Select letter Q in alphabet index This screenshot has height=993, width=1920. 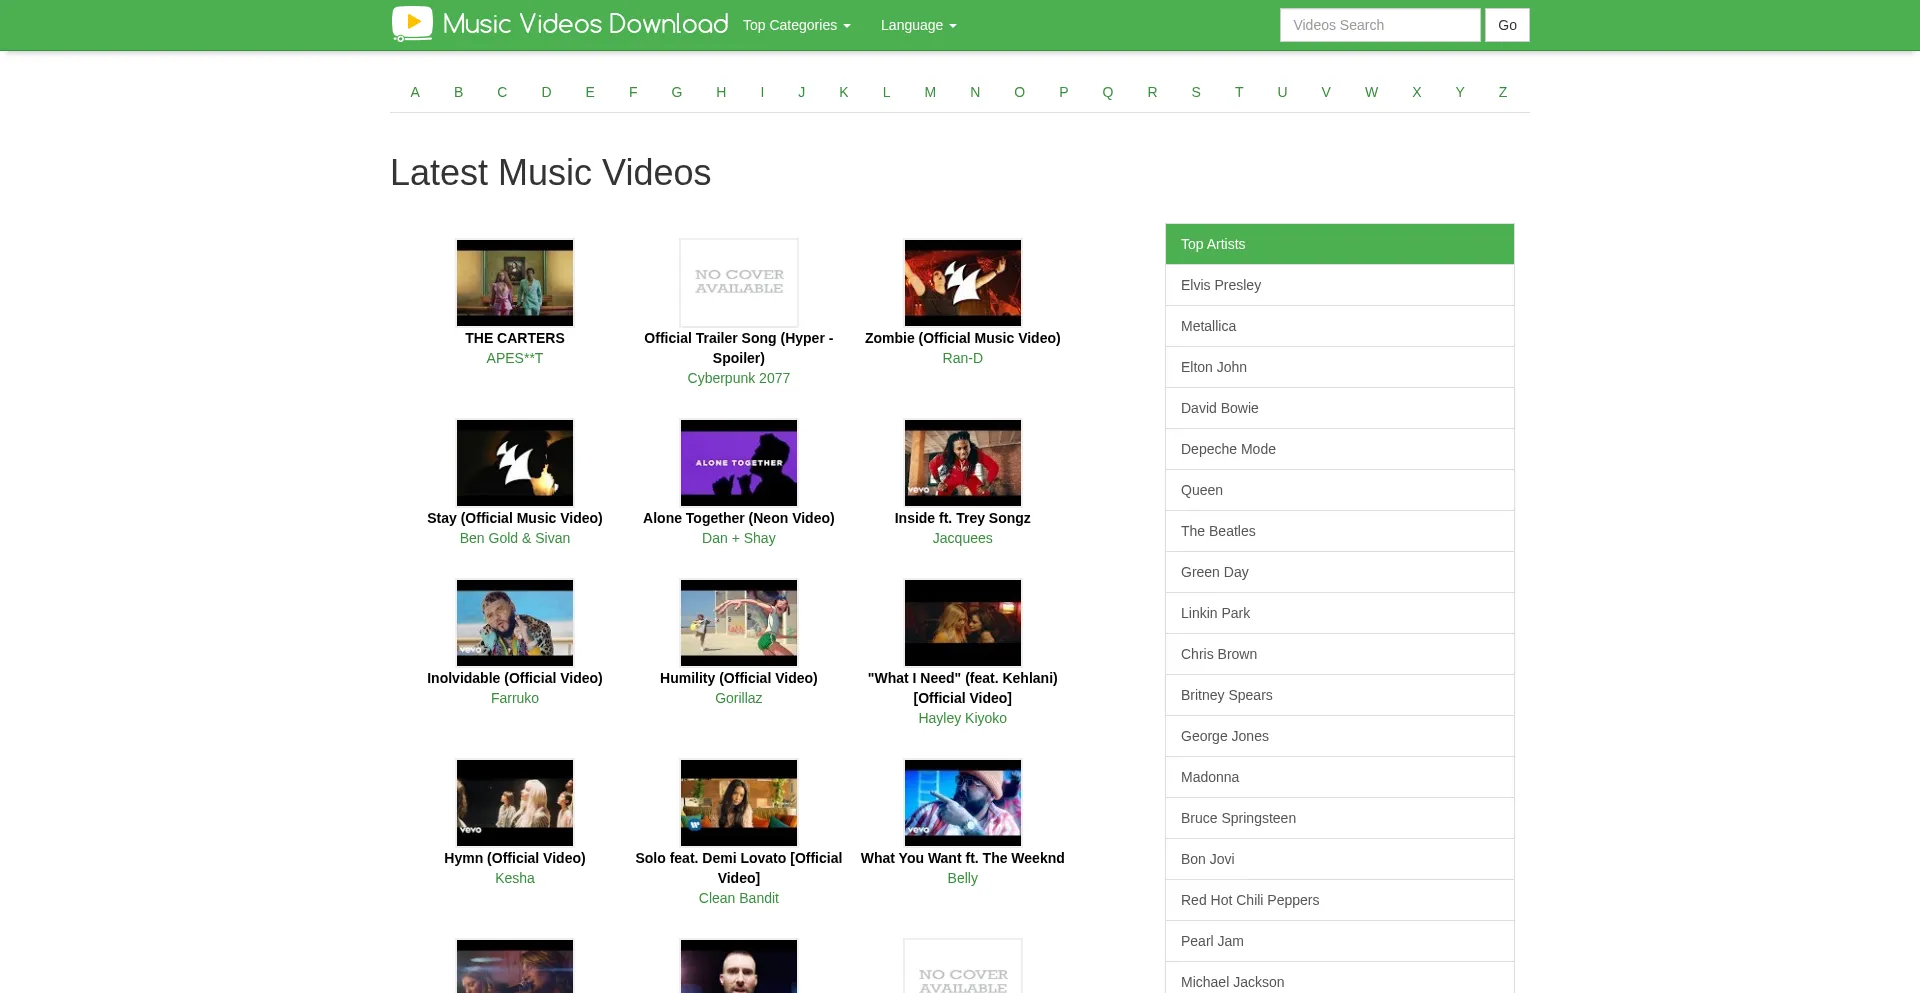(x=1108, y=92)
